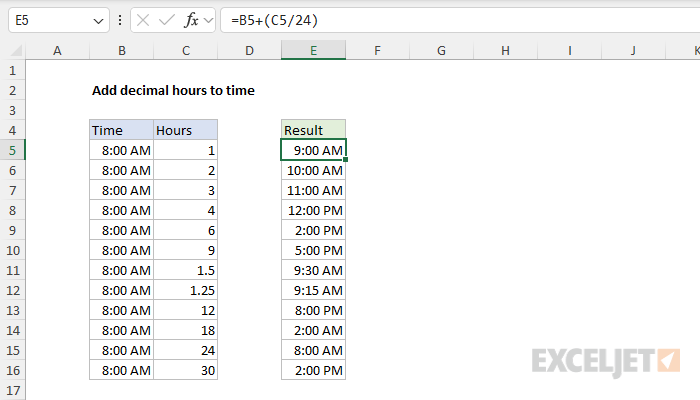Select the result cell 12:00 PM
The image size is (700, 400).
point(313,210)
